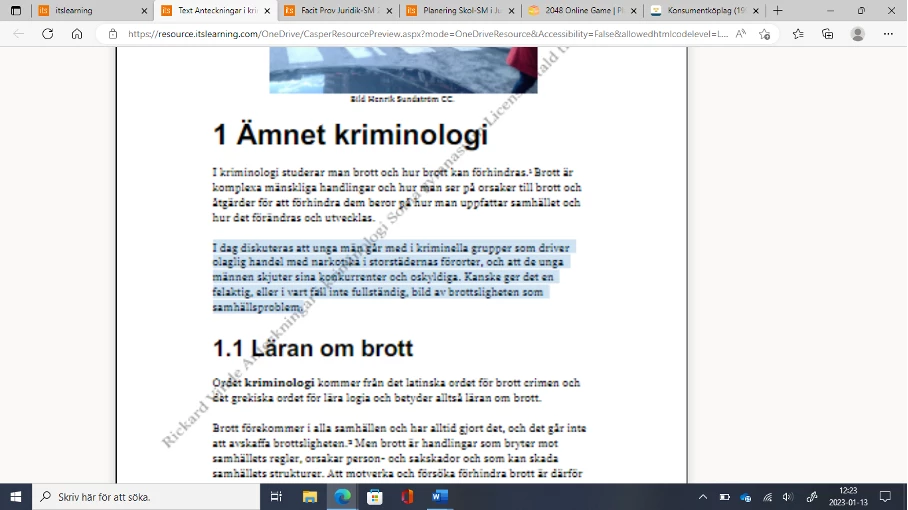The image size is (908, 510).
Task: Switch to the Facit Prov Juridik-SM tab
Action: pos(338,10)
